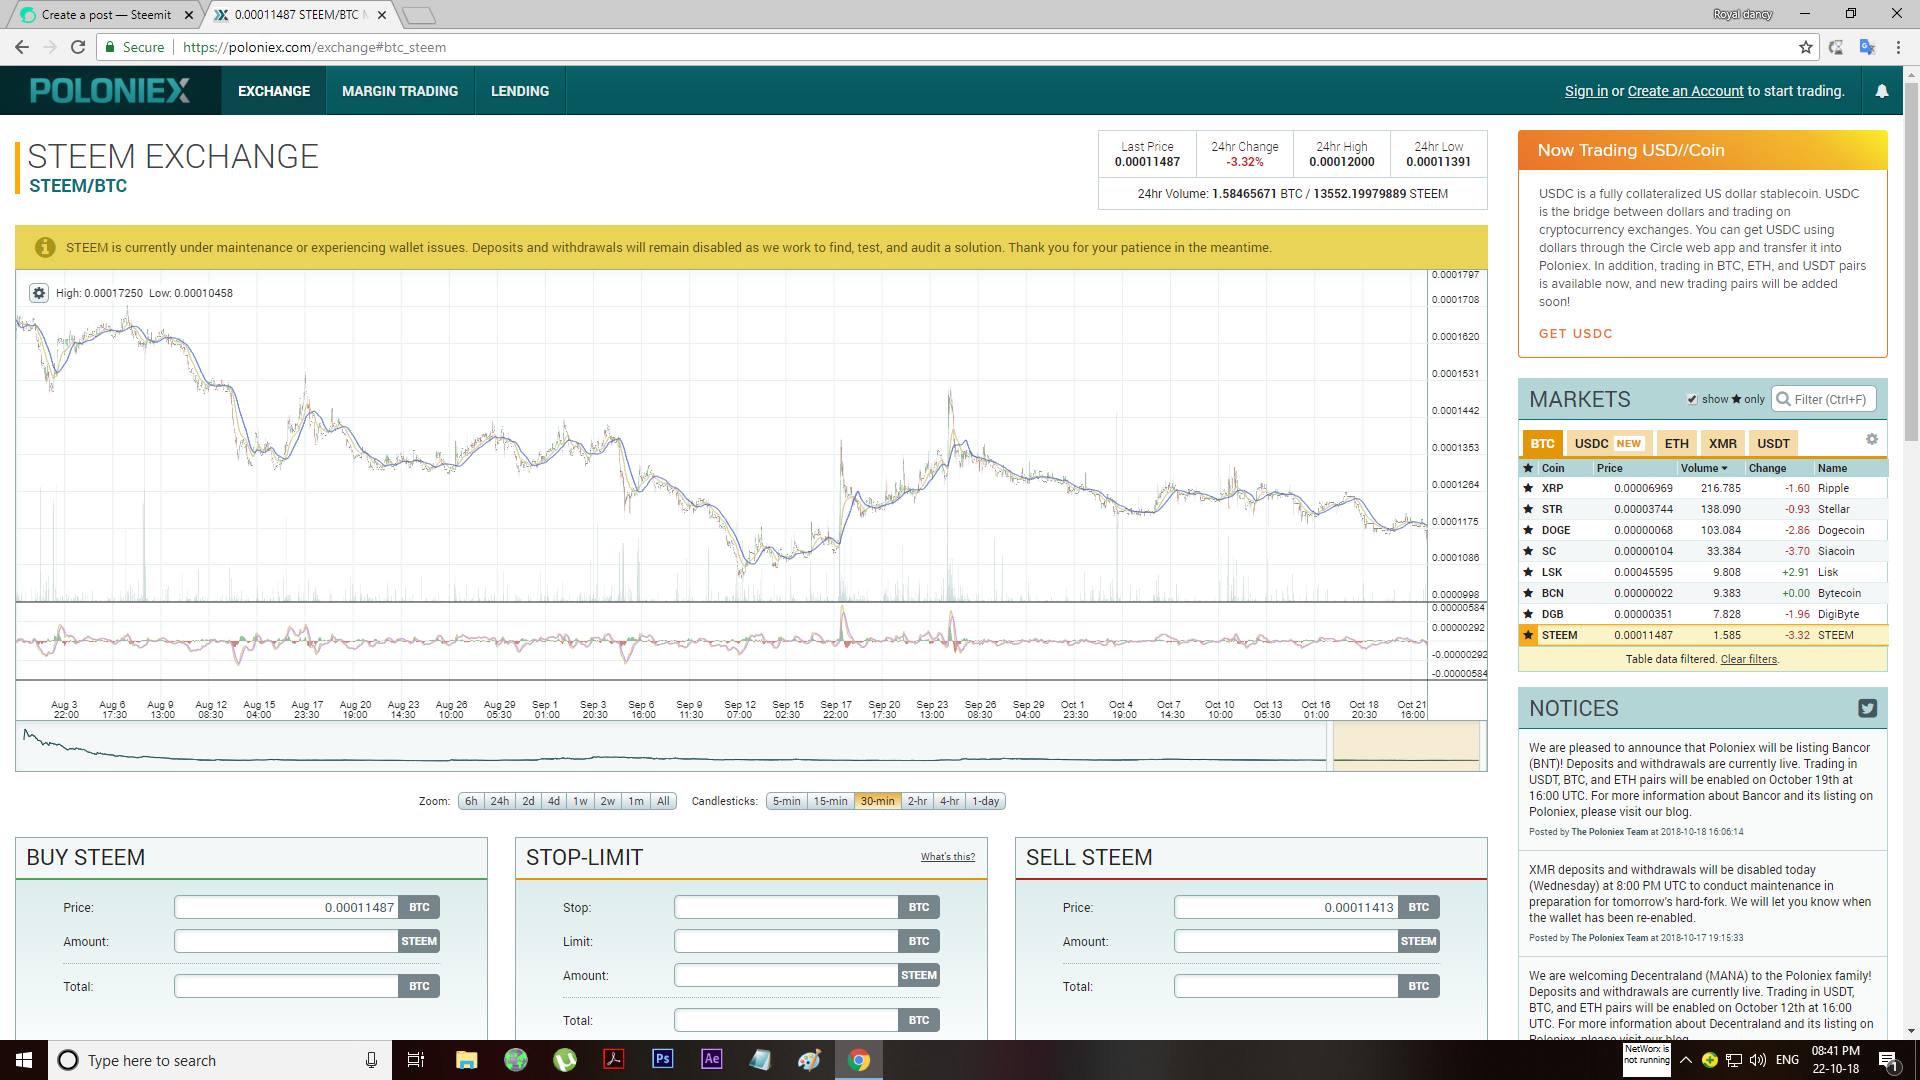Unstar the XRP market row
The image size is (1920, 1080).
[x=1528, y=489]
